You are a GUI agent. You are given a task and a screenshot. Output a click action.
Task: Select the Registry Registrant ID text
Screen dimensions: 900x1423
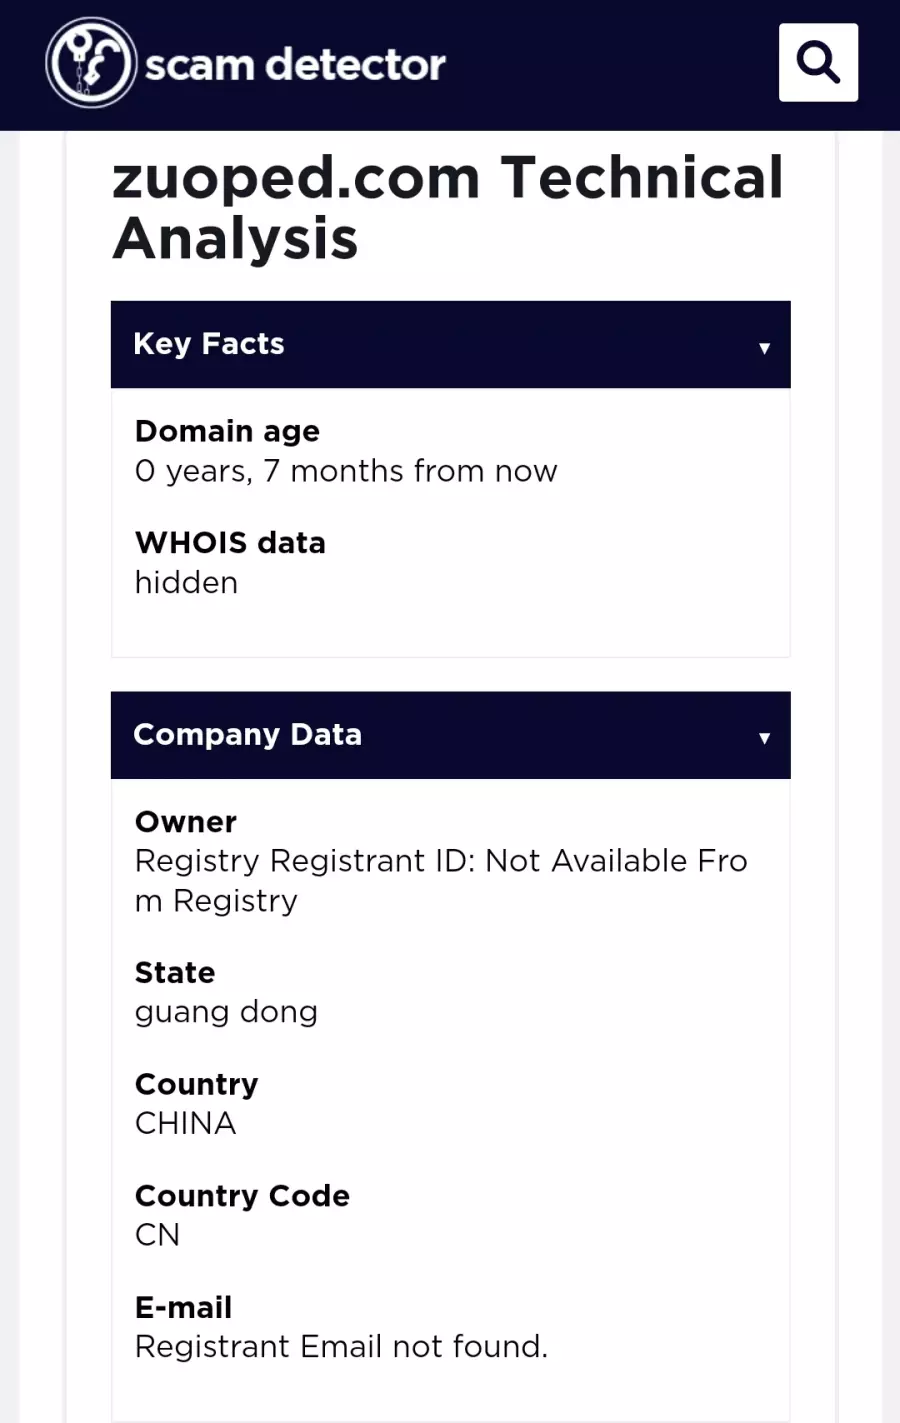tap(441, 881)
